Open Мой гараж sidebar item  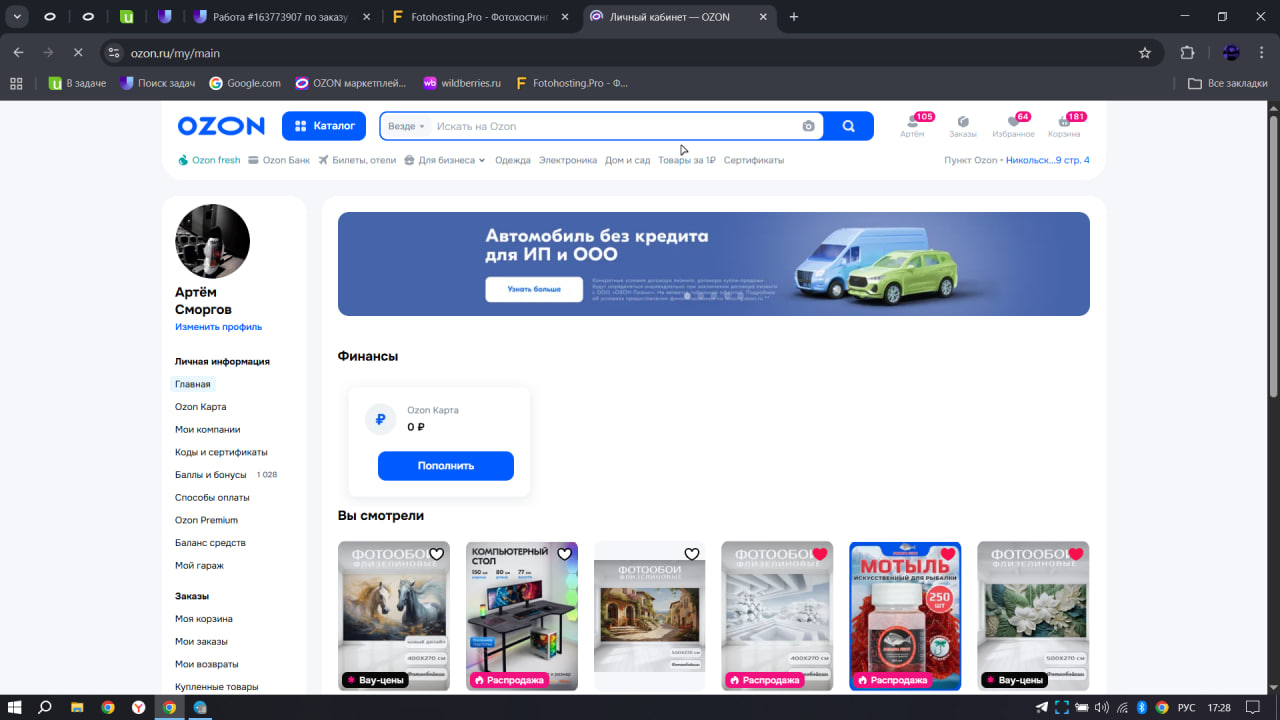point(200,566)
